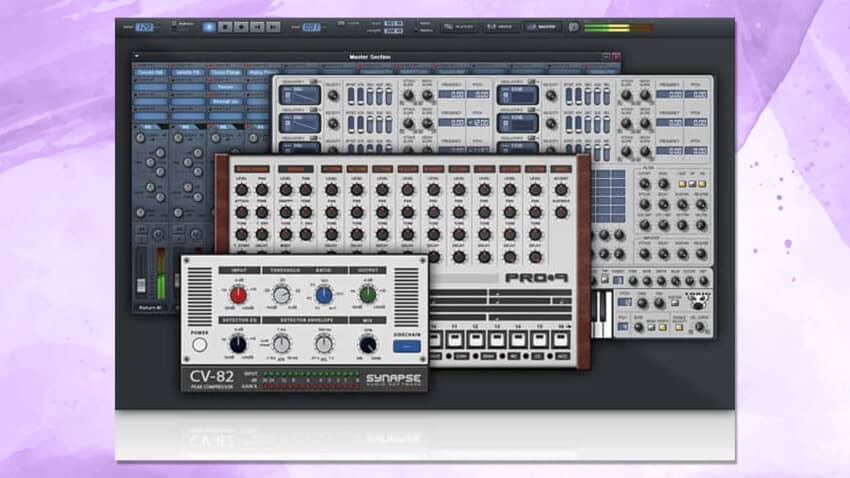This screenshot has height=478, width=850.
Task: Click the CV-82 gain reduction meter strip
Action: tap(310, 386)
